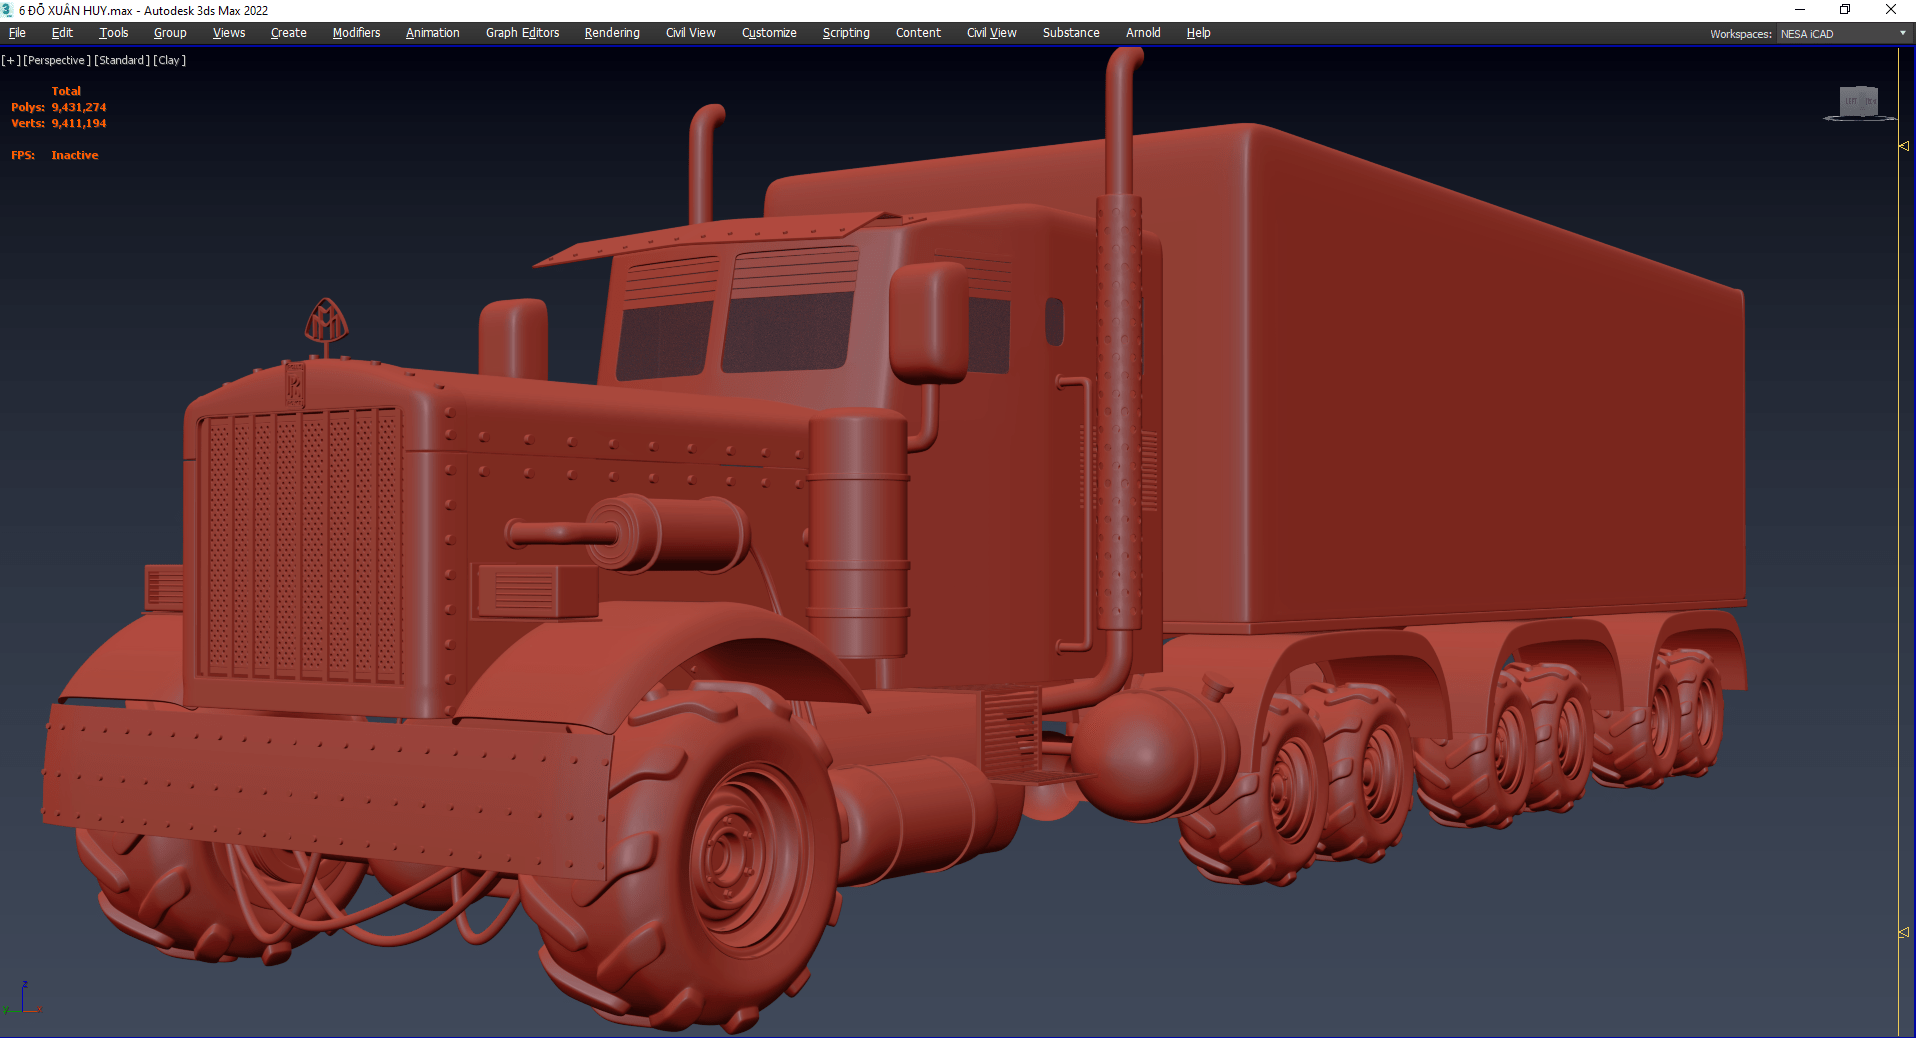The width and height of the screenshot is (1916, 1038).
Task: Open the Perspective viewport label menu
Action: tap(57, 60)
